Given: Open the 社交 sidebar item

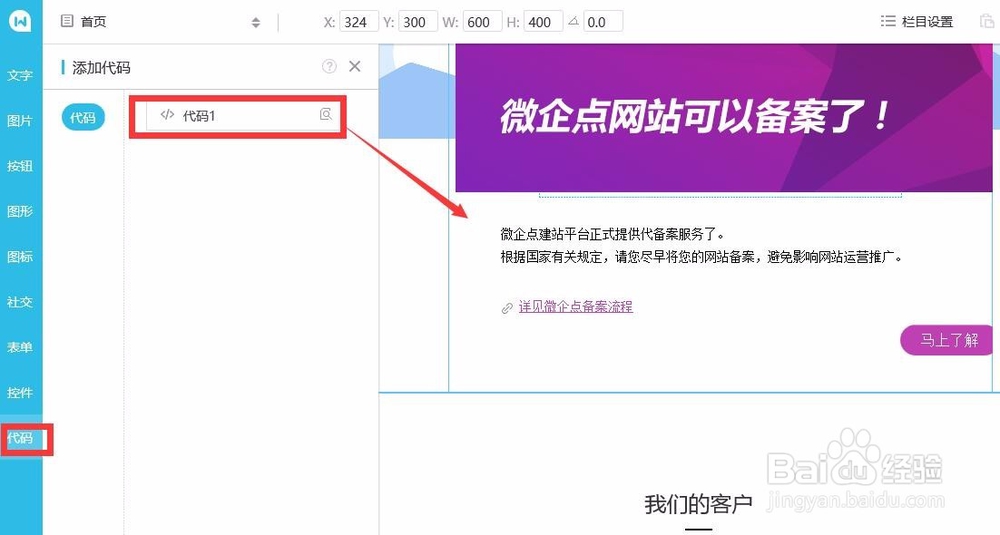Looking at the screenshot, I should pos(20,302).
